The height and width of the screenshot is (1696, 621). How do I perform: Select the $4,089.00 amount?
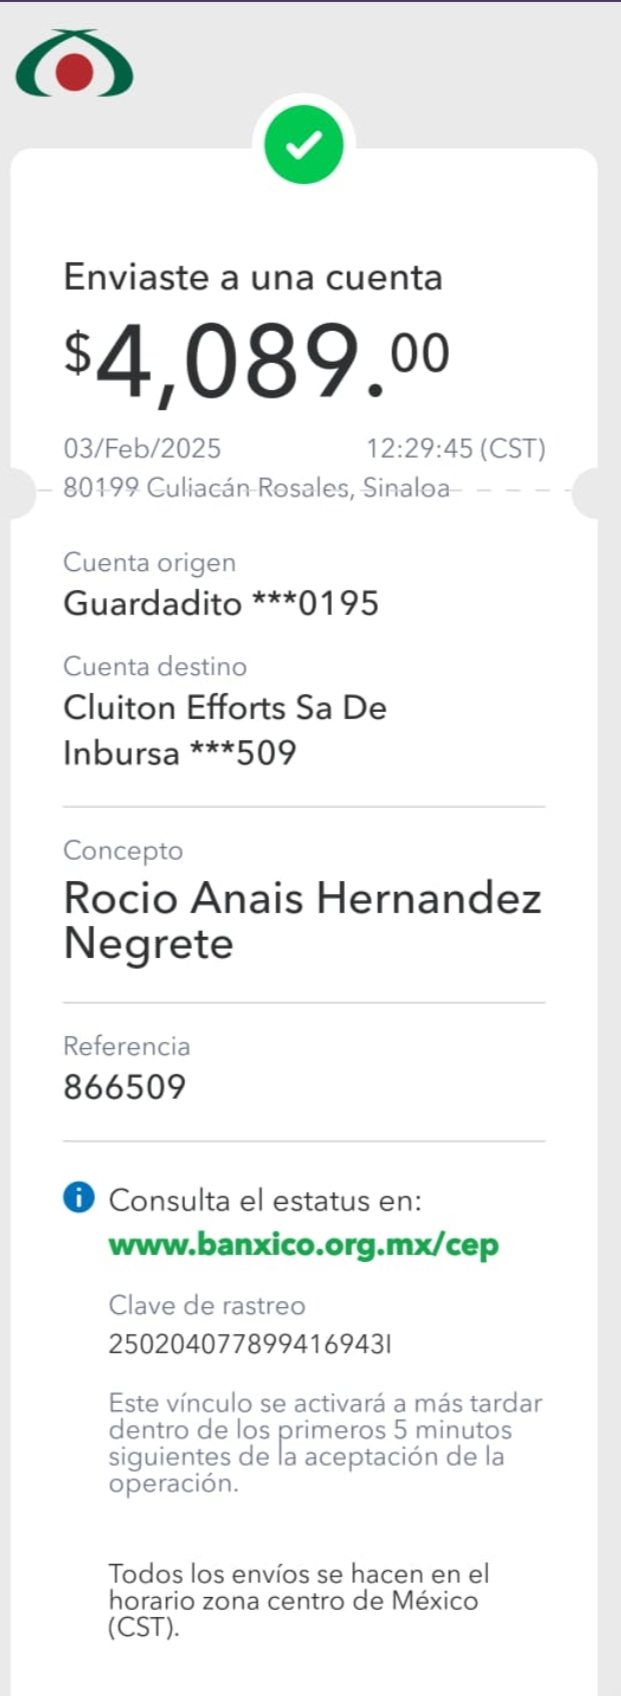(x=257, y=360)
